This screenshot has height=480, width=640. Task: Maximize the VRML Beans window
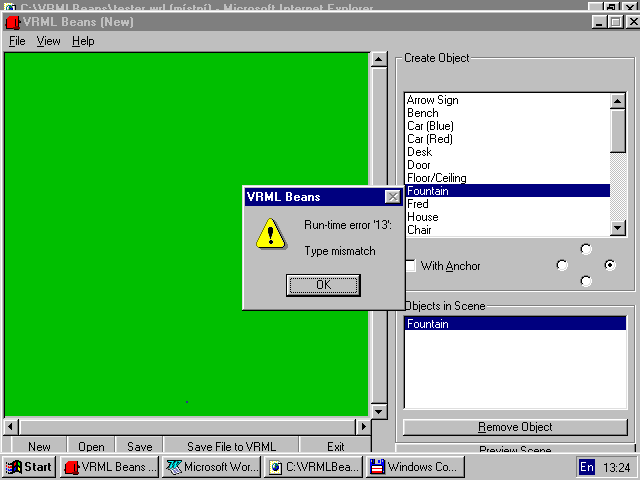tap(615, 22)
